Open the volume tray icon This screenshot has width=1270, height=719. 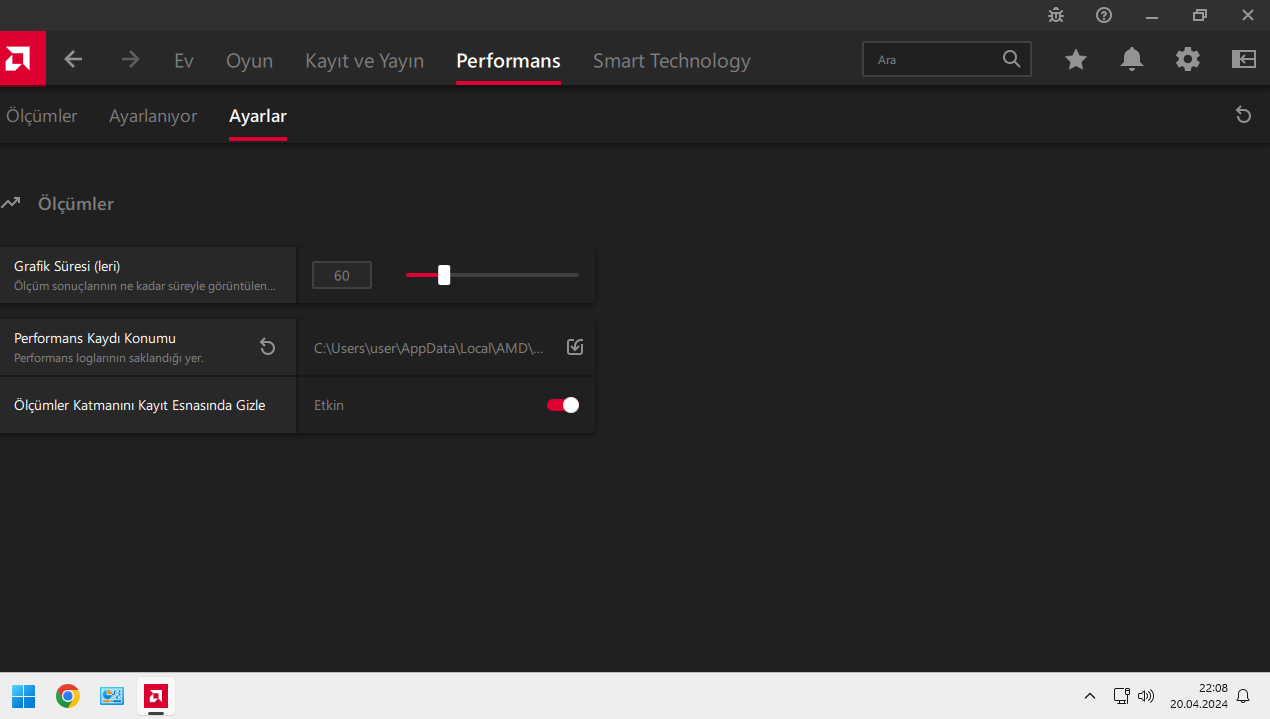(x=1146, y=696)
